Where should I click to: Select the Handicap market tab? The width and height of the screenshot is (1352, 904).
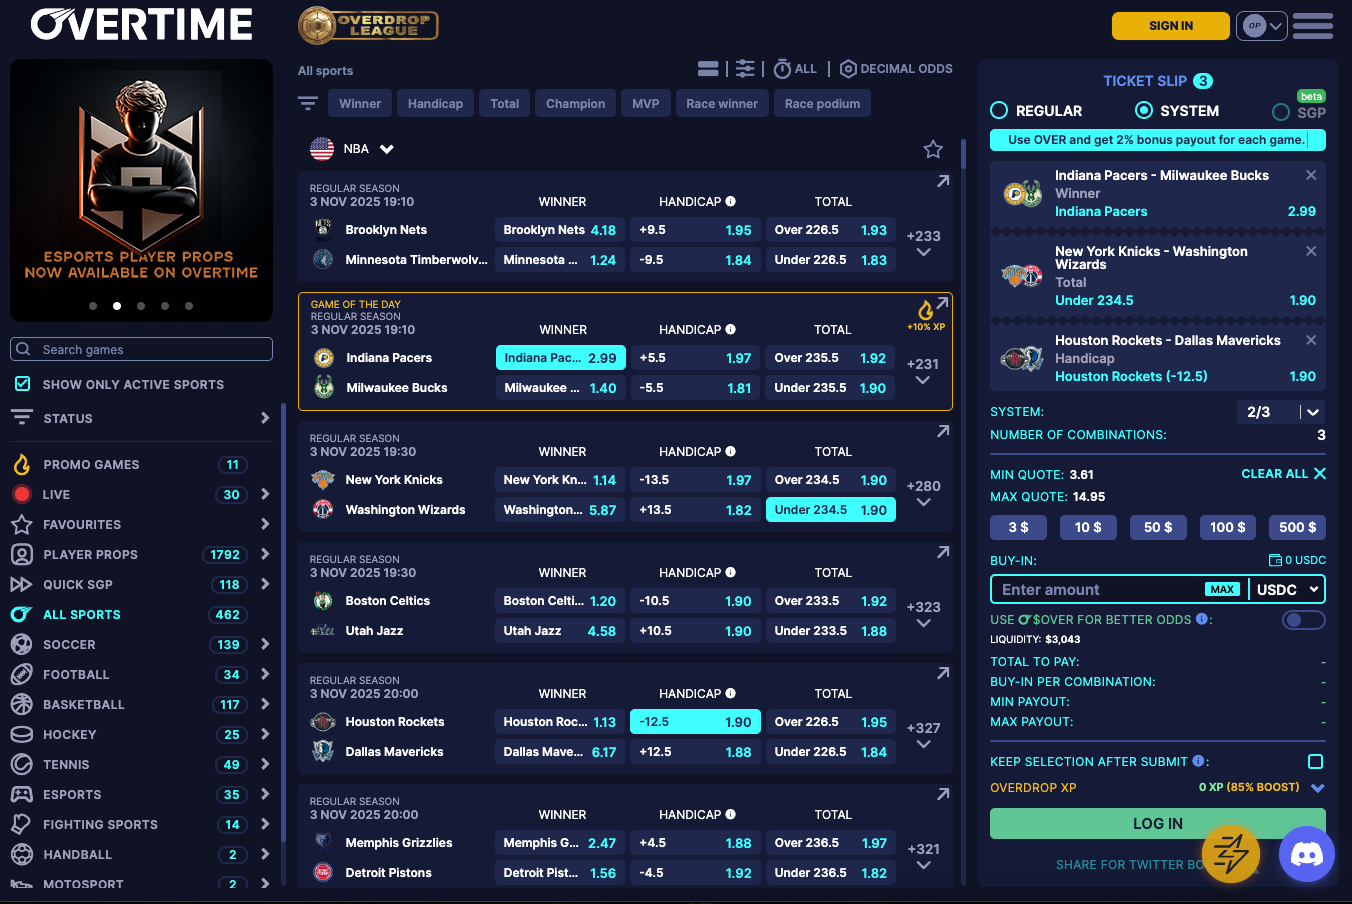[435, 103]
